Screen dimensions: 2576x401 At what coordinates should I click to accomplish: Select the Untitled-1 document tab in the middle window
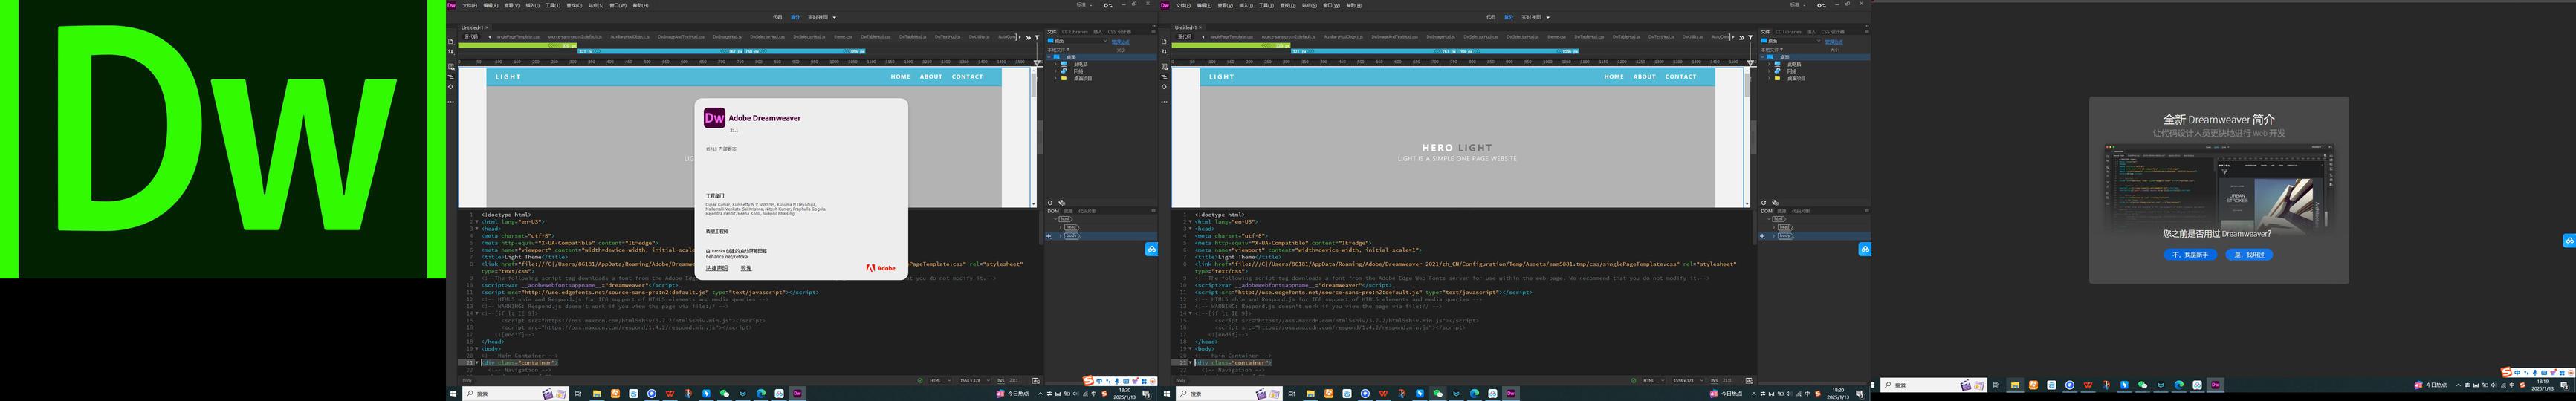(x=1186, y=27)
